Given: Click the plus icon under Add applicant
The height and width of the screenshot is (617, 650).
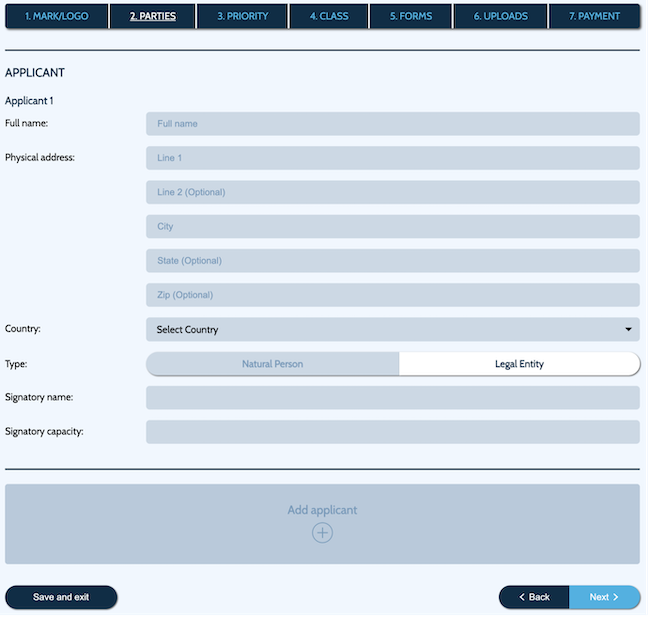Looking at the screenshot, I should click(x=322, y=533).
